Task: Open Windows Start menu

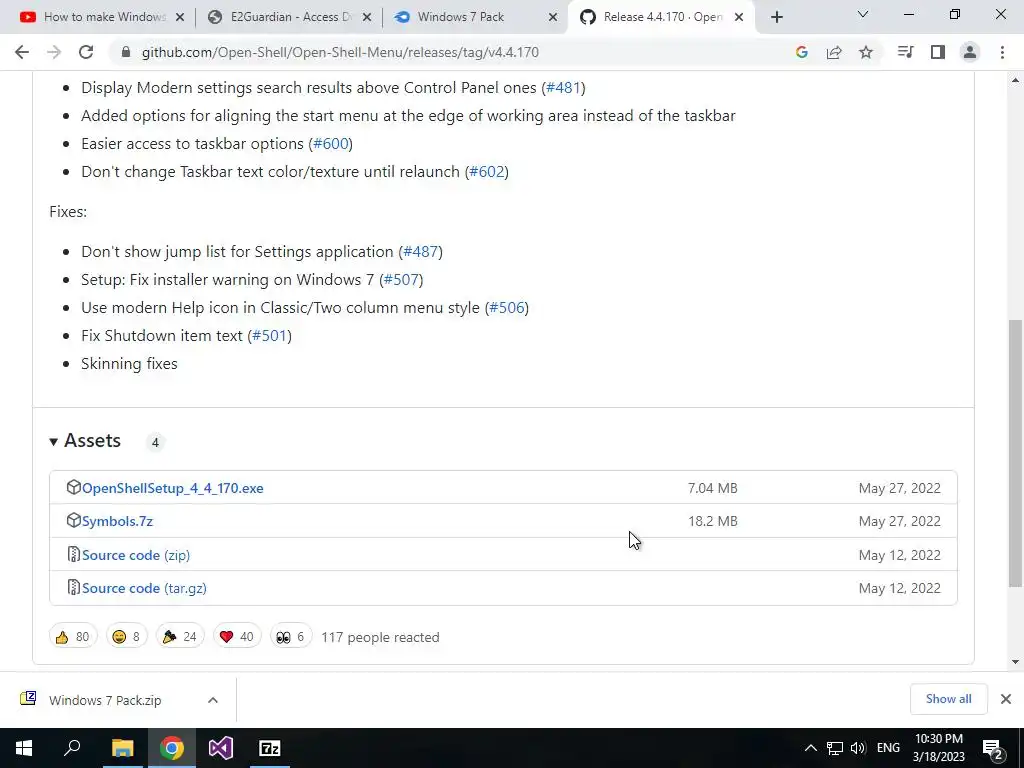Action: click(24, 748)
